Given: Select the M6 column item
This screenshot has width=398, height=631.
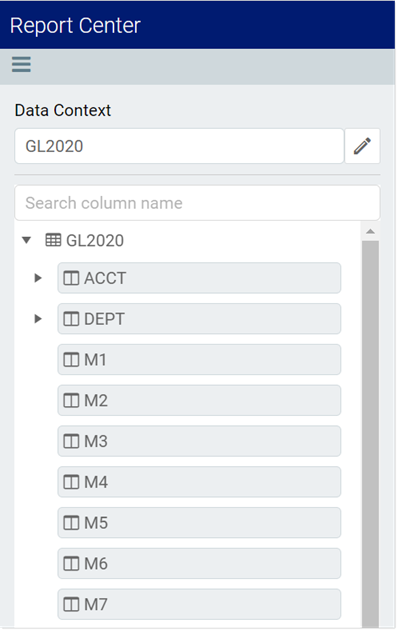Looking at the screenshot, I should (x=199, y=564).
